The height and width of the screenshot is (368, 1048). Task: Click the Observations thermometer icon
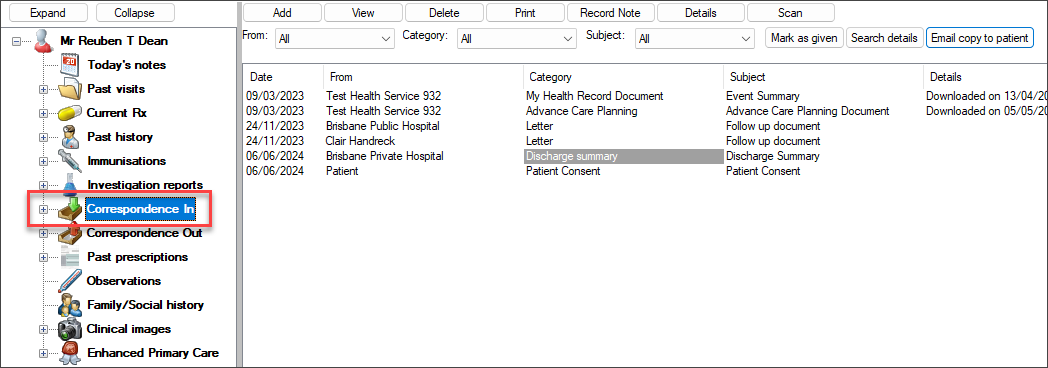tap(70, 281)
